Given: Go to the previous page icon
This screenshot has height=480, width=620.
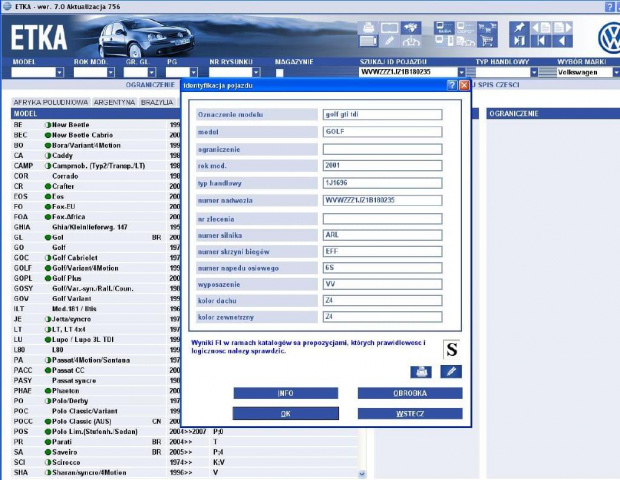Looking at the screenshot, I should point(541,27).
